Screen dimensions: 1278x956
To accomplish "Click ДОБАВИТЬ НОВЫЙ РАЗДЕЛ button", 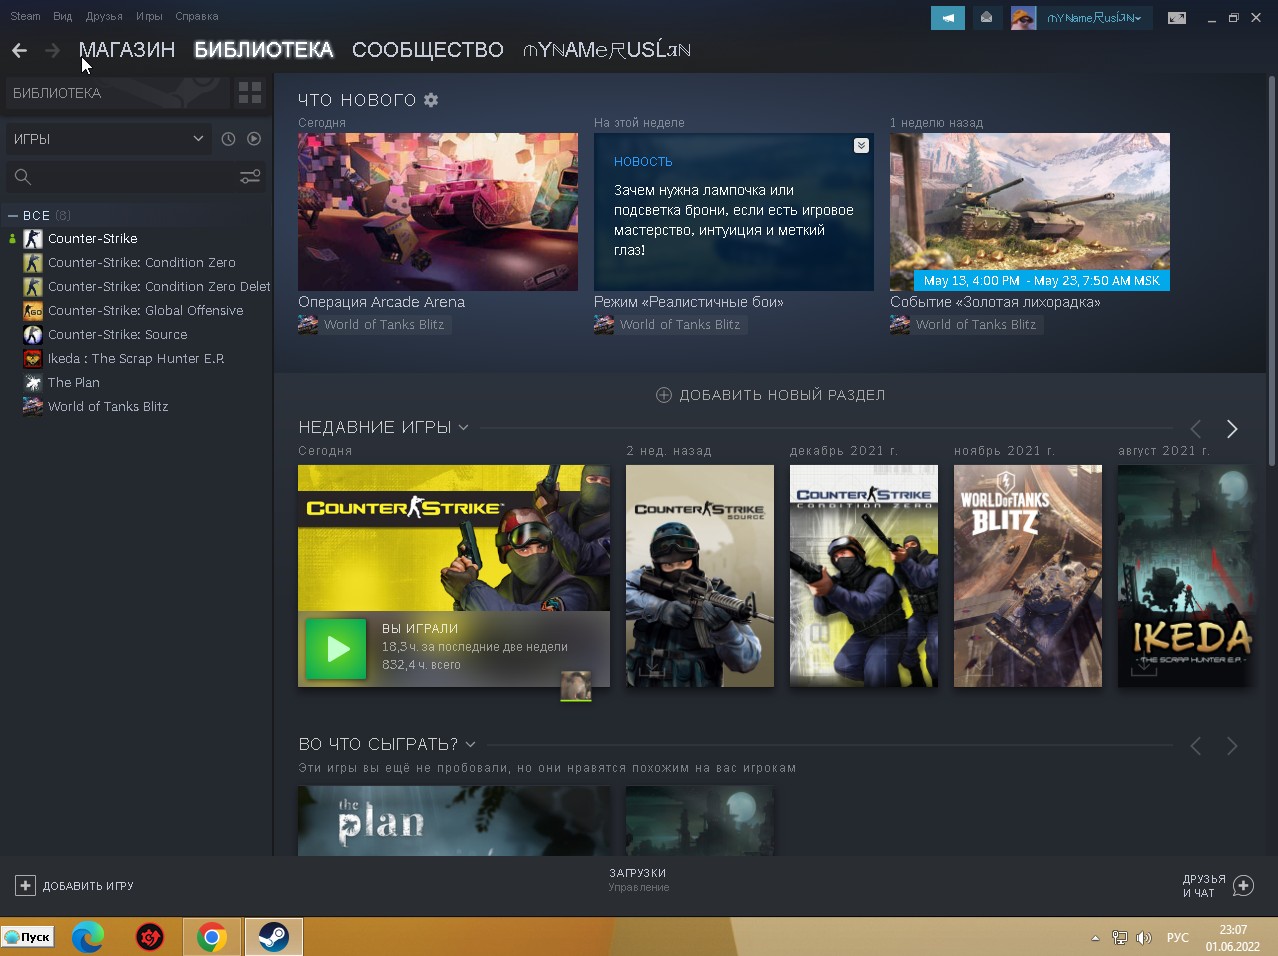I will point(770,395).
